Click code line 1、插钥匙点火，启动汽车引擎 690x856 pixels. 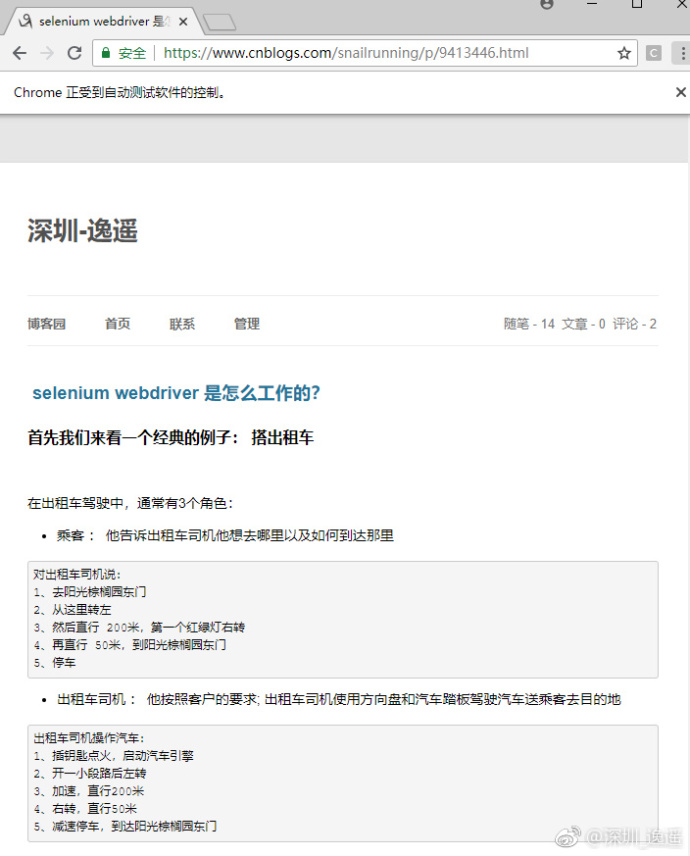114,756
